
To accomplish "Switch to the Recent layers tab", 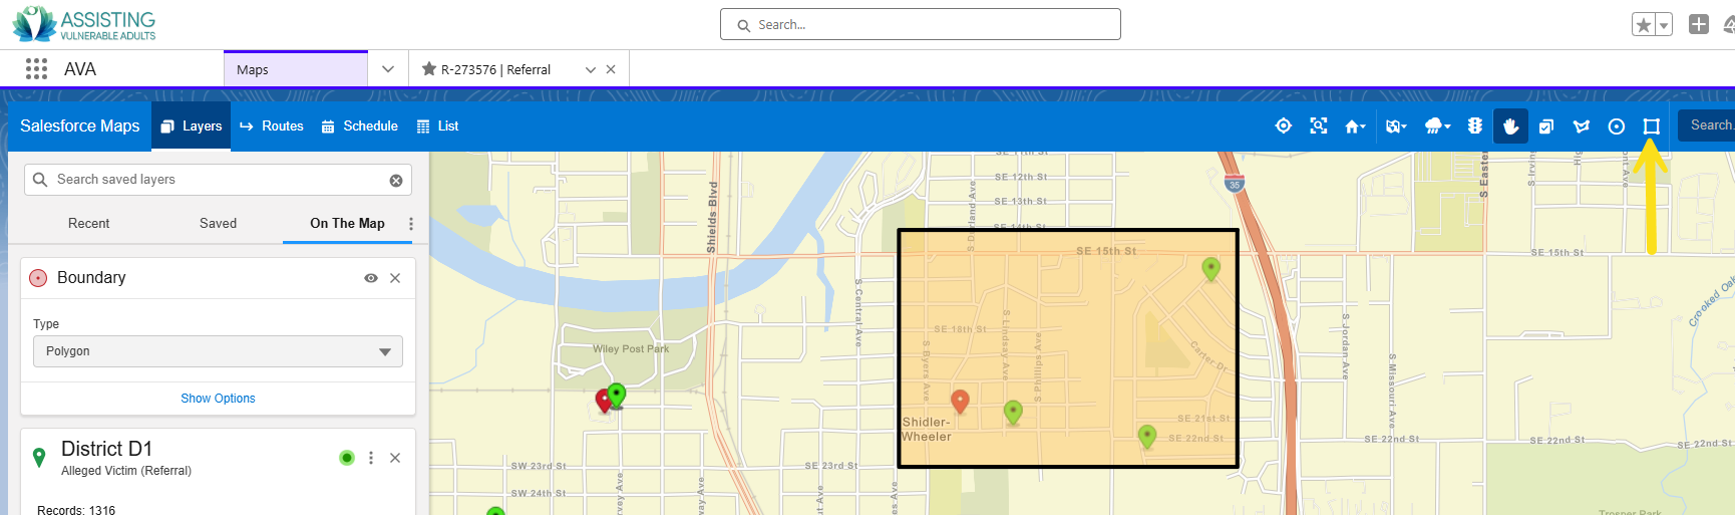I will 89,223.
